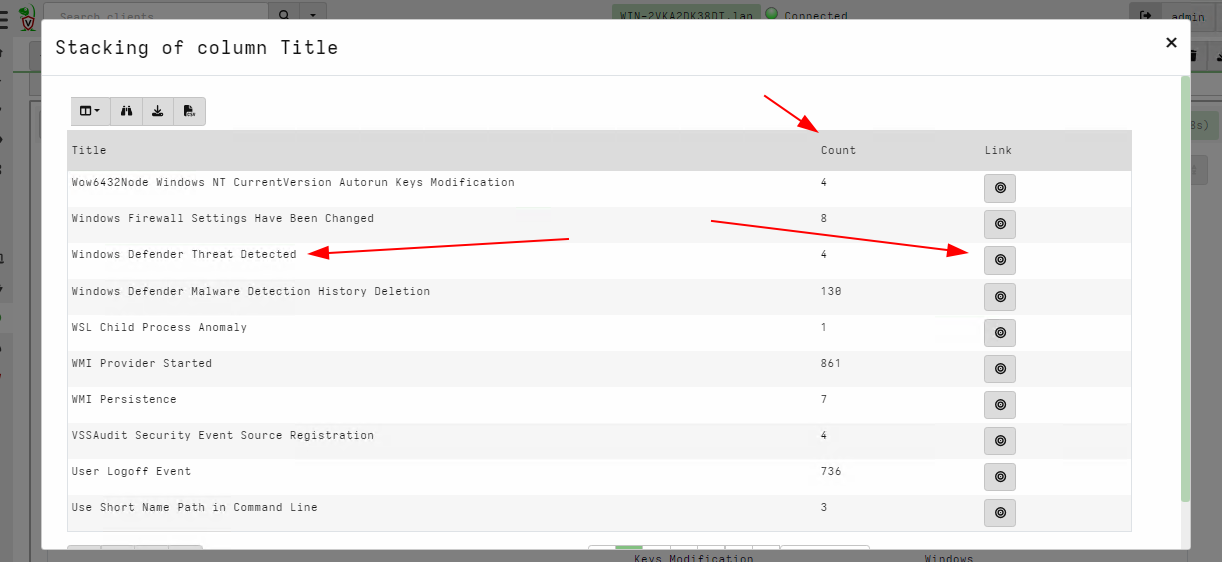The height and width of the screenshot is (562, 1222).
Task: Open link for Windows Defender Threat Detected
Action: 999,260
